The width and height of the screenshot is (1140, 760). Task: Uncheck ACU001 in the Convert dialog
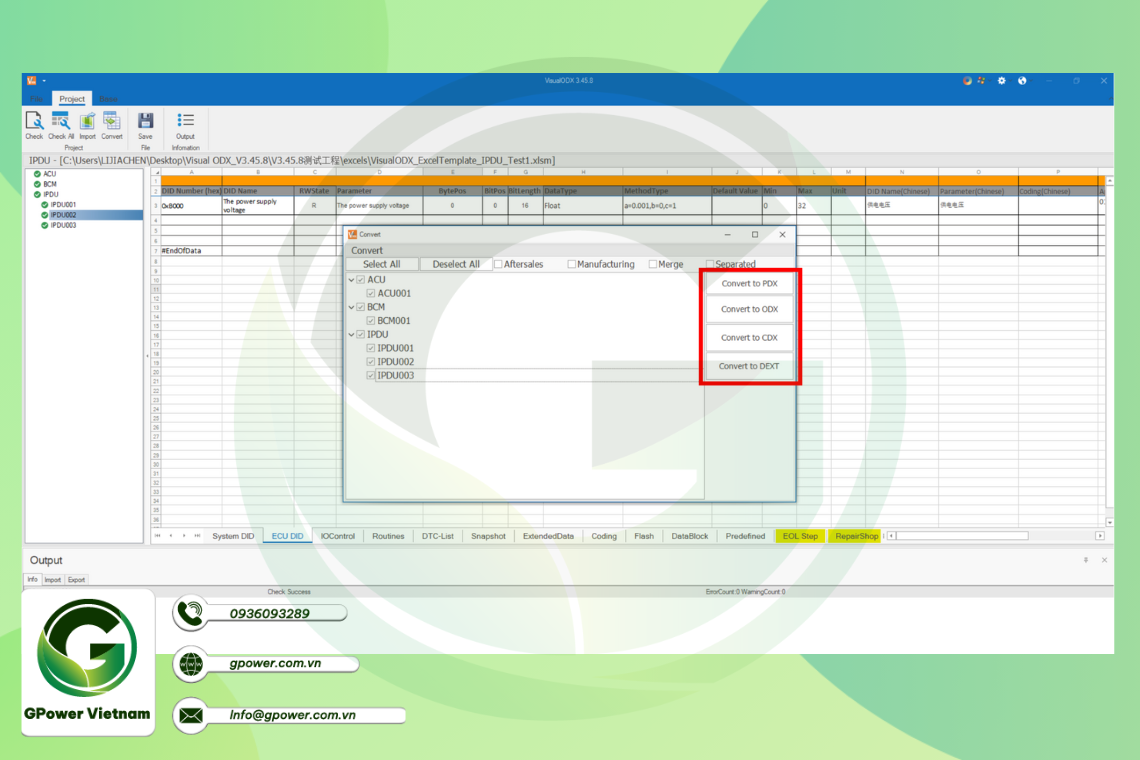371,293
